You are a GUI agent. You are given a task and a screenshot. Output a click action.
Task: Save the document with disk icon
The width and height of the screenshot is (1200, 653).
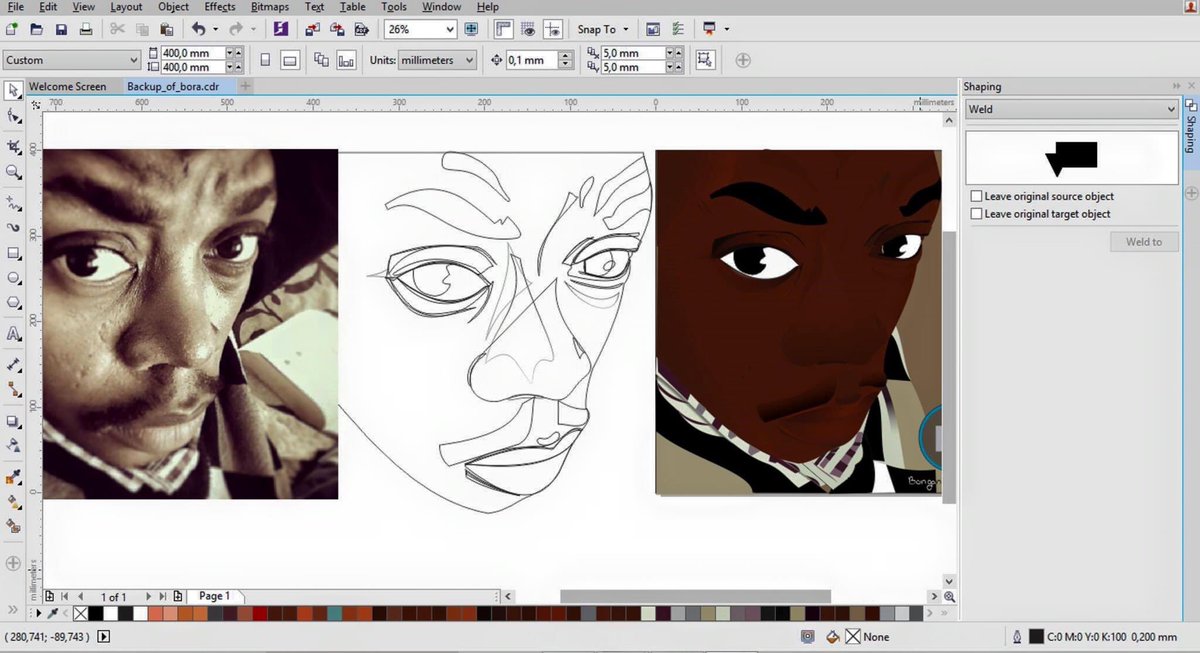[62, 29]
